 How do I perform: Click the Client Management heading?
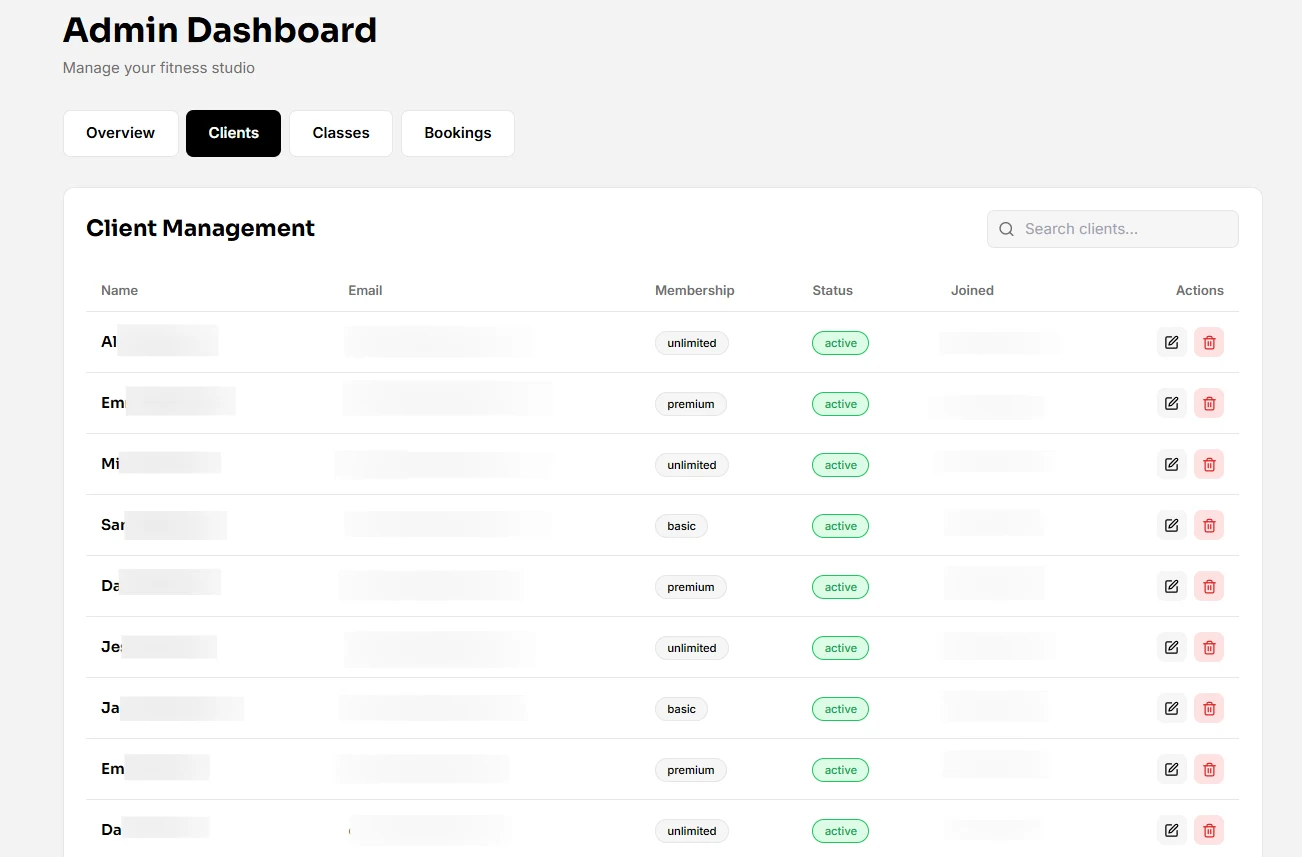[x=200, y=228]
